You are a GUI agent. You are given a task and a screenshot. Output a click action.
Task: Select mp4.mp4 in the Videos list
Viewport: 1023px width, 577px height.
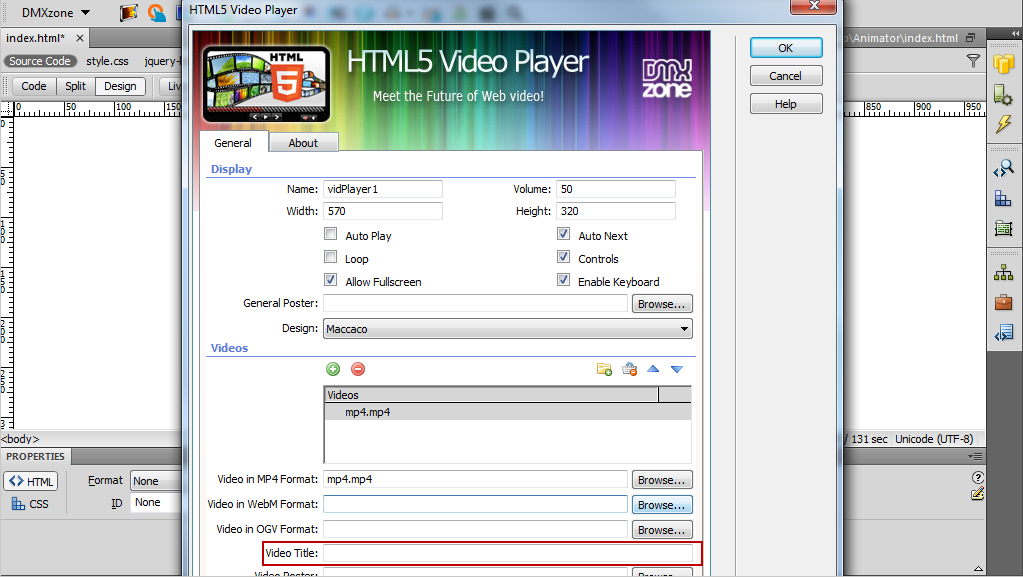[508, 412]
